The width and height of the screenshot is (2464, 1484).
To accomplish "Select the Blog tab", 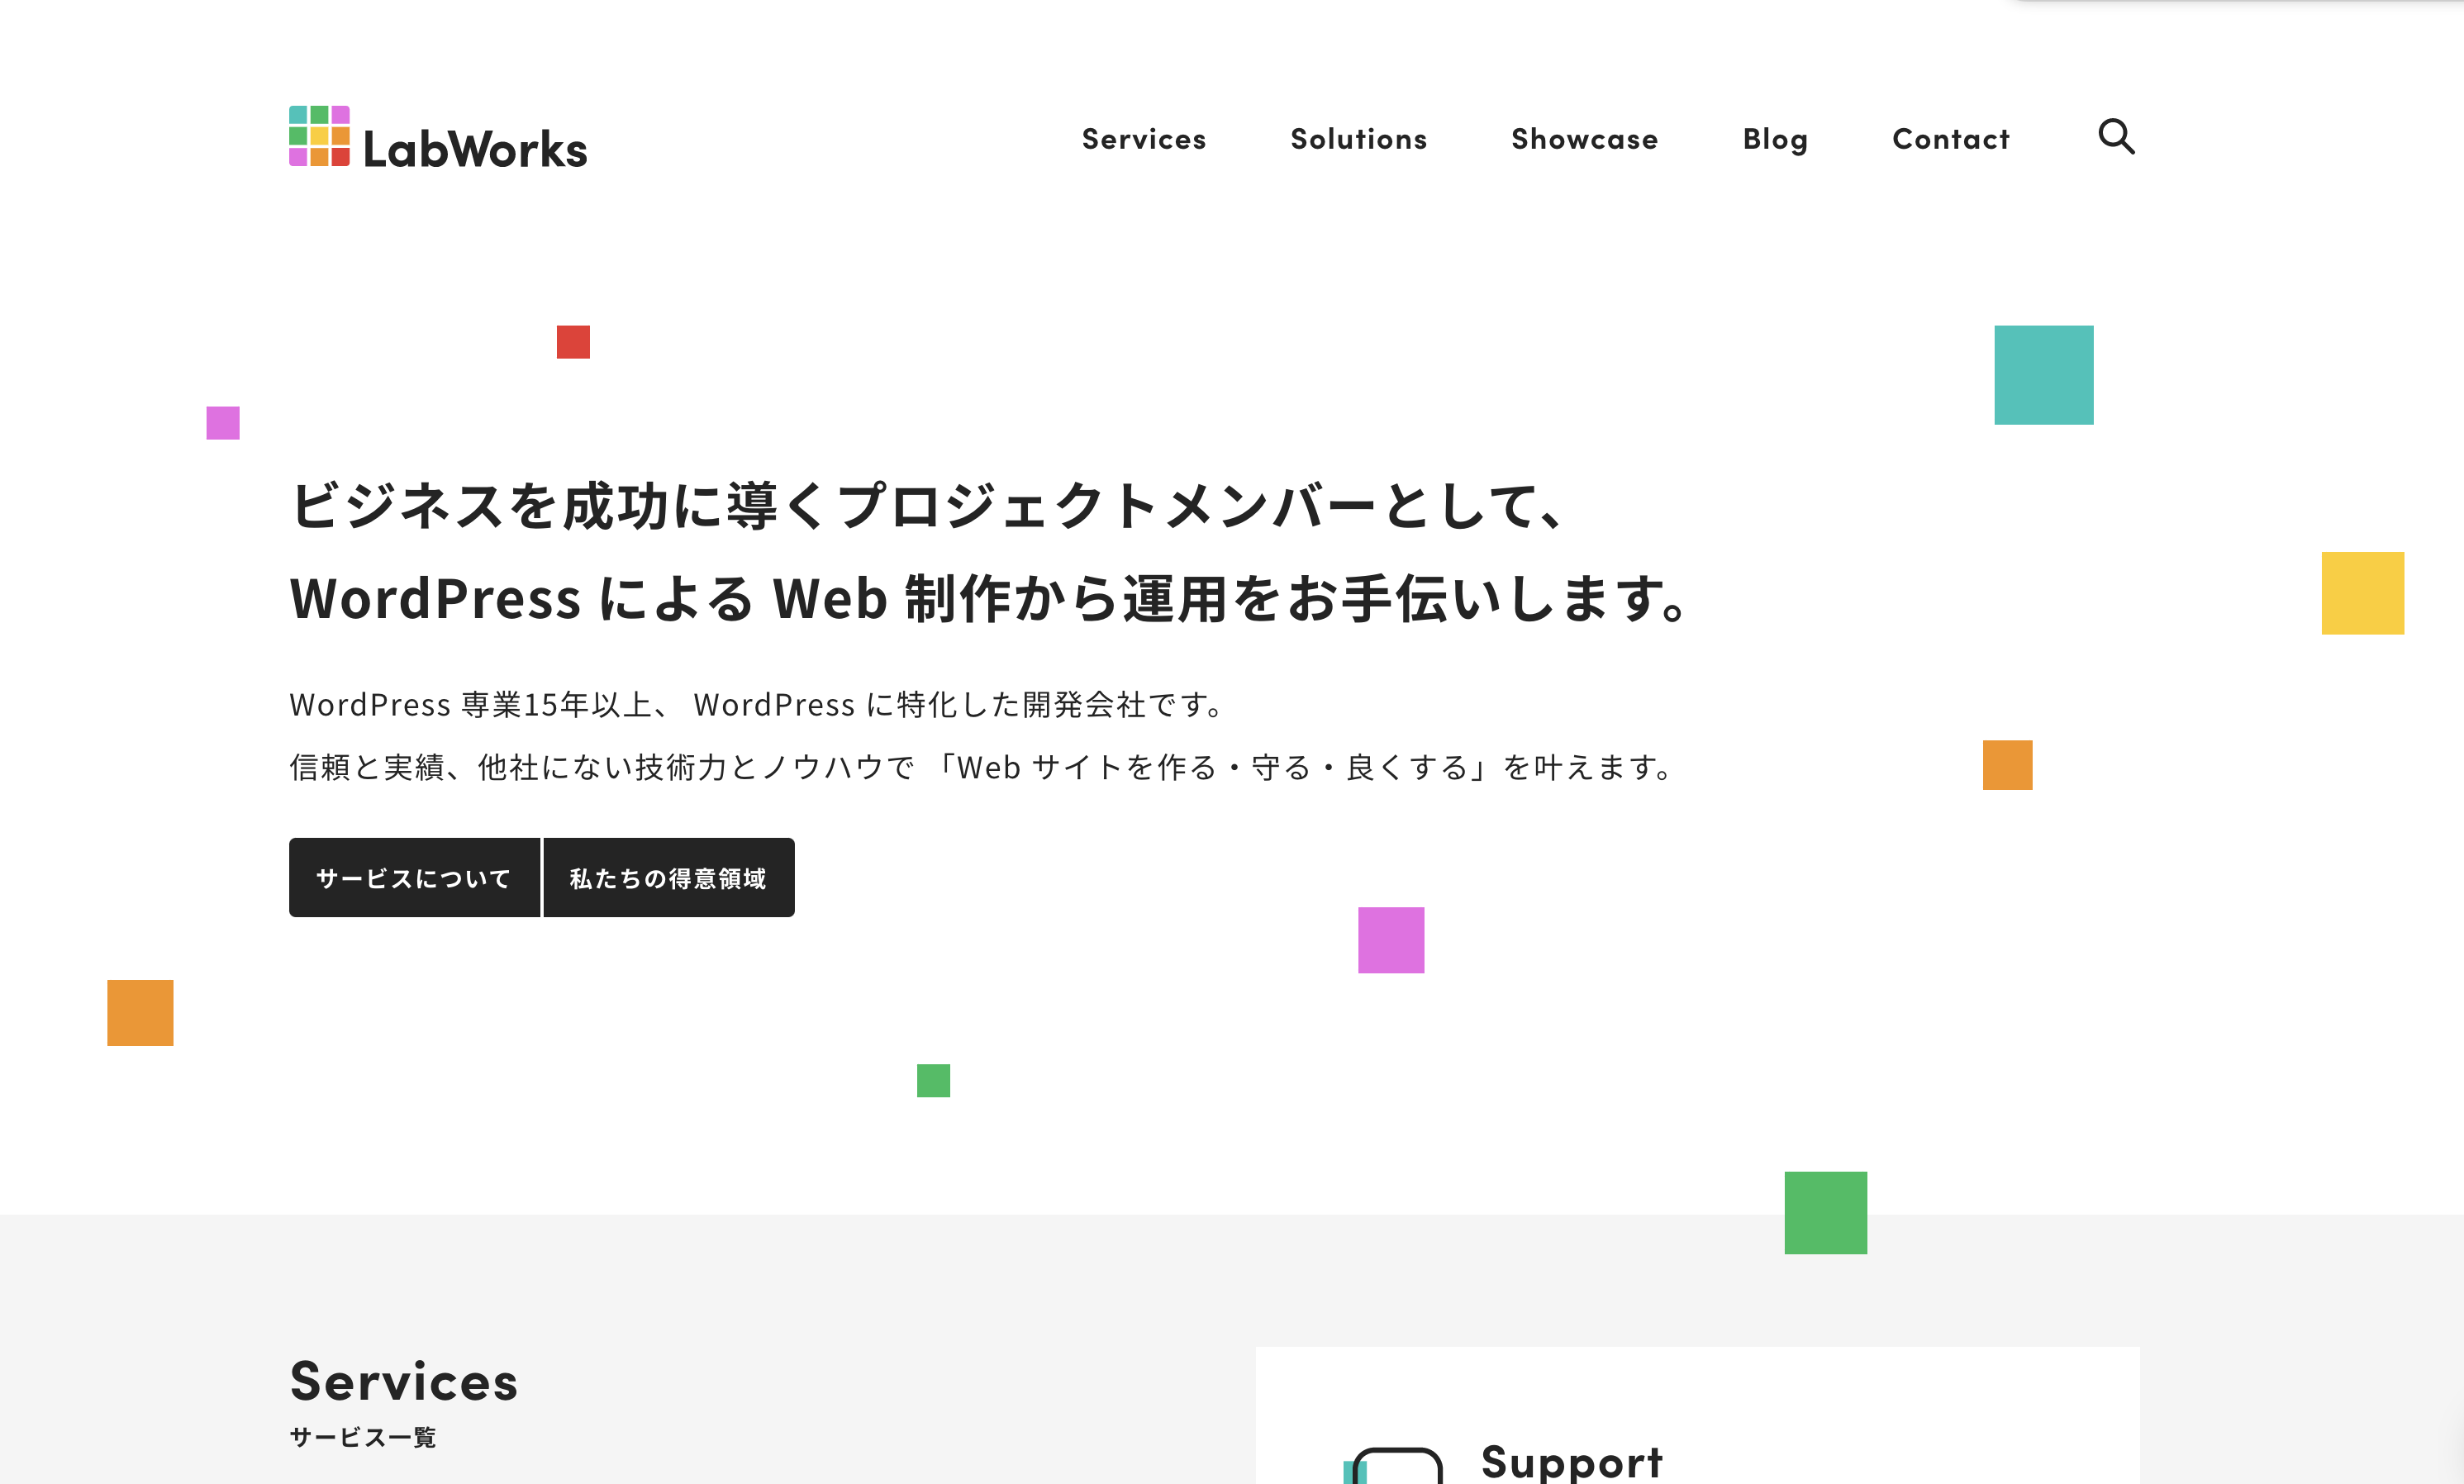I will click(x=1776, y=136).
